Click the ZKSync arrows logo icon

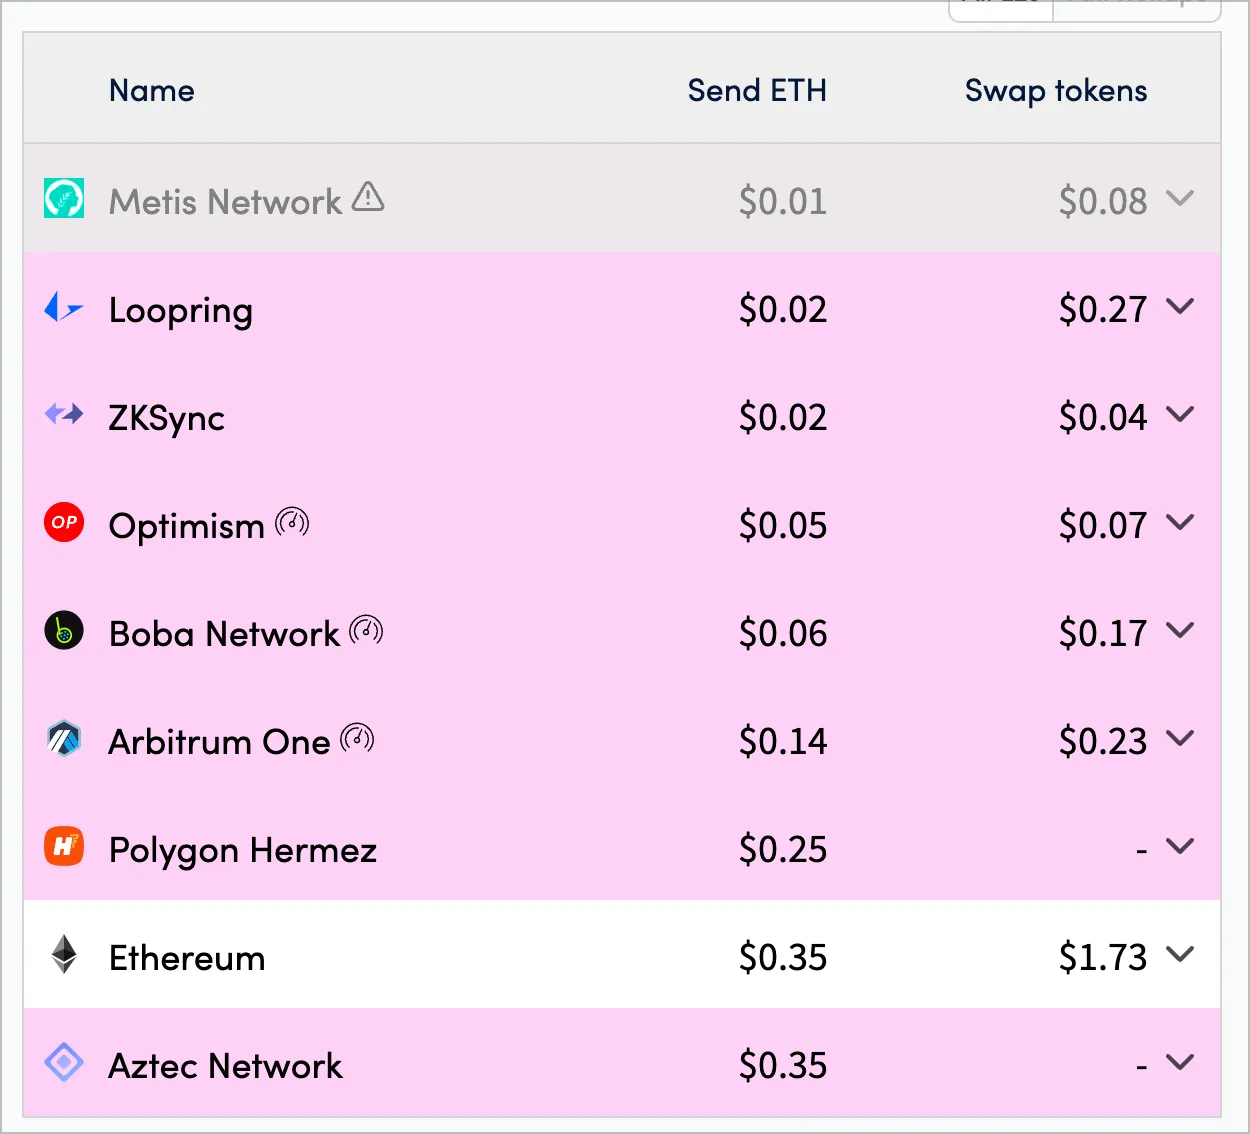(64, 414)
